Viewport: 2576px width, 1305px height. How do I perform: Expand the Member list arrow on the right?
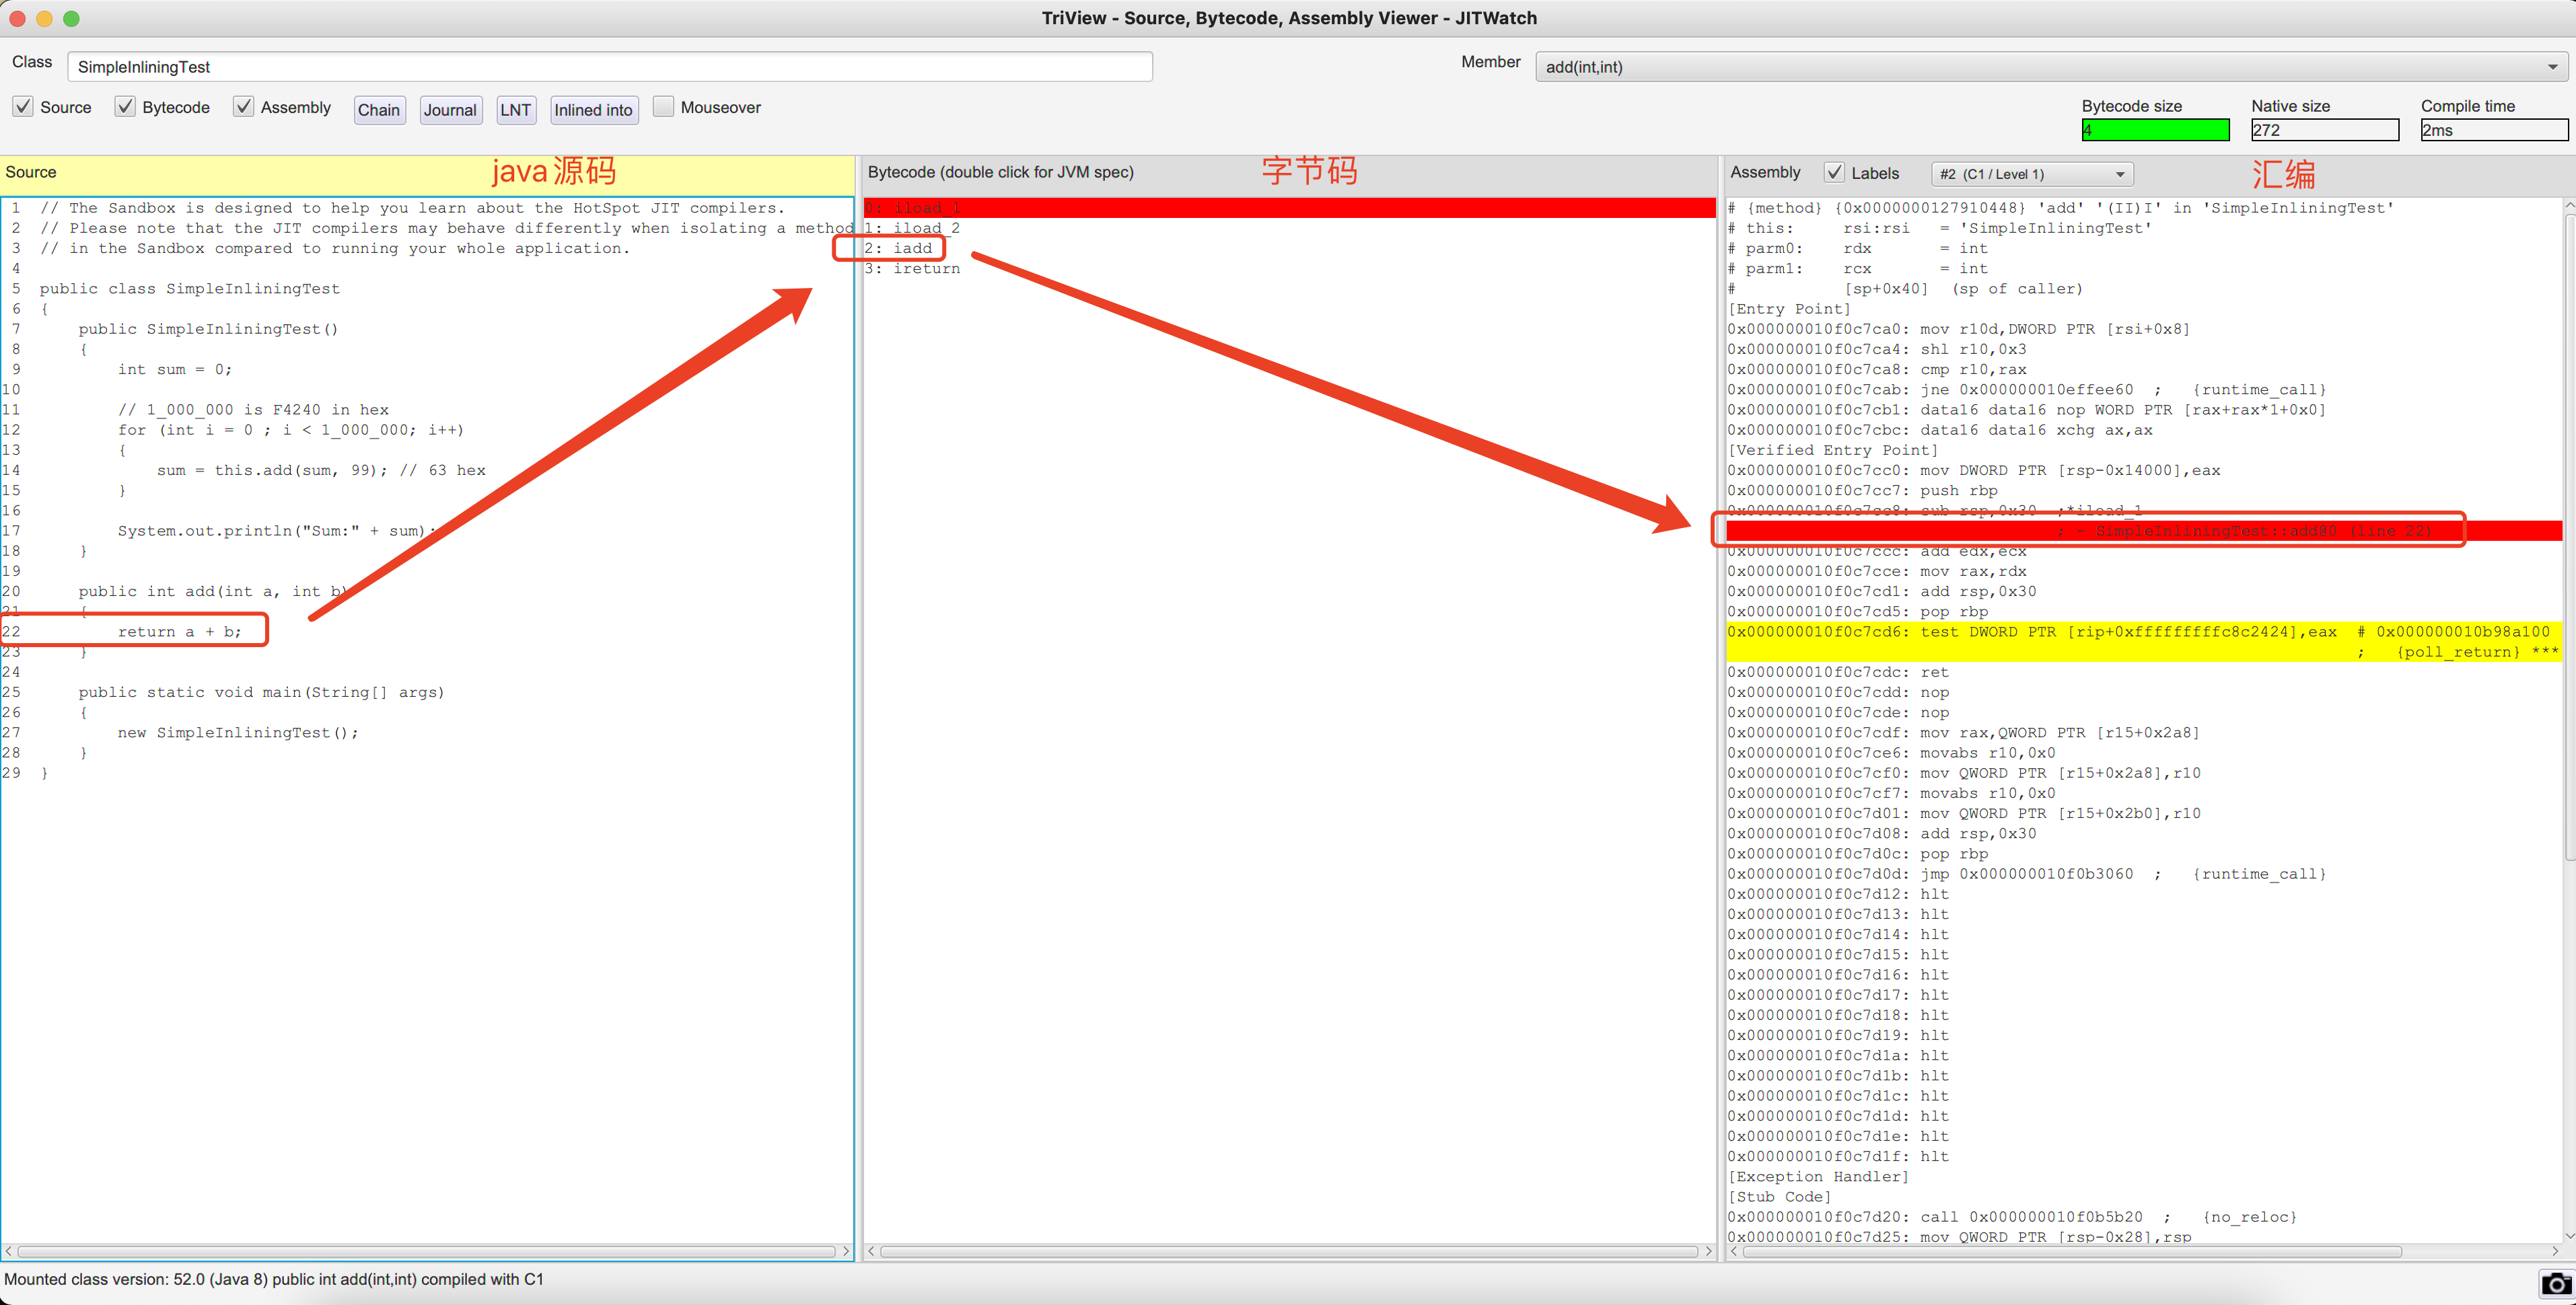click(2551, 66)
